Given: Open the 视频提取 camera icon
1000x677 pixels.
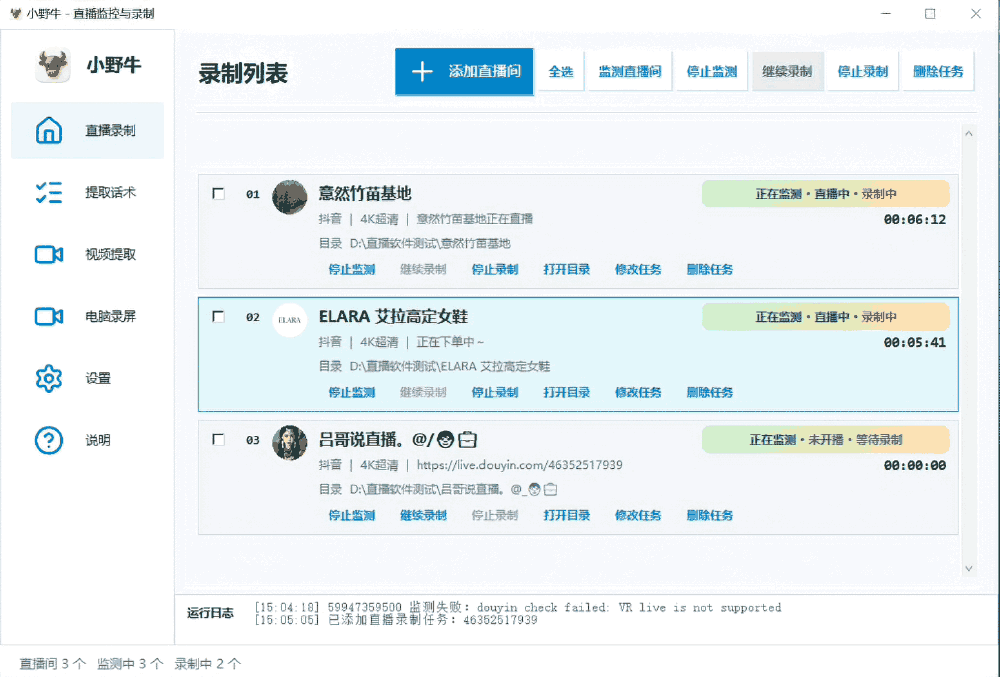Looking at the screenshot, I should click(48, 254).
